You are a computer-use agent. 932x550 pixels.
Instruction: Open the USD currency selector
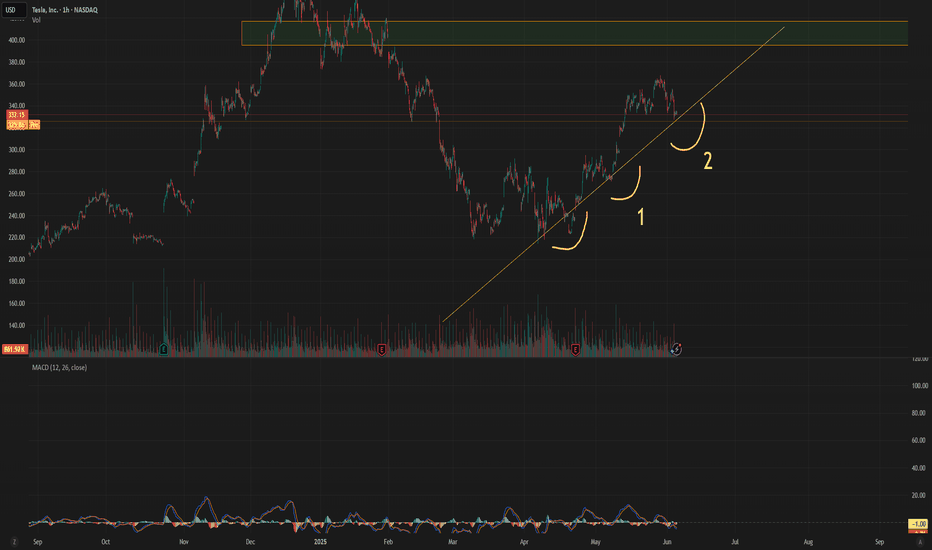(12, 10)
